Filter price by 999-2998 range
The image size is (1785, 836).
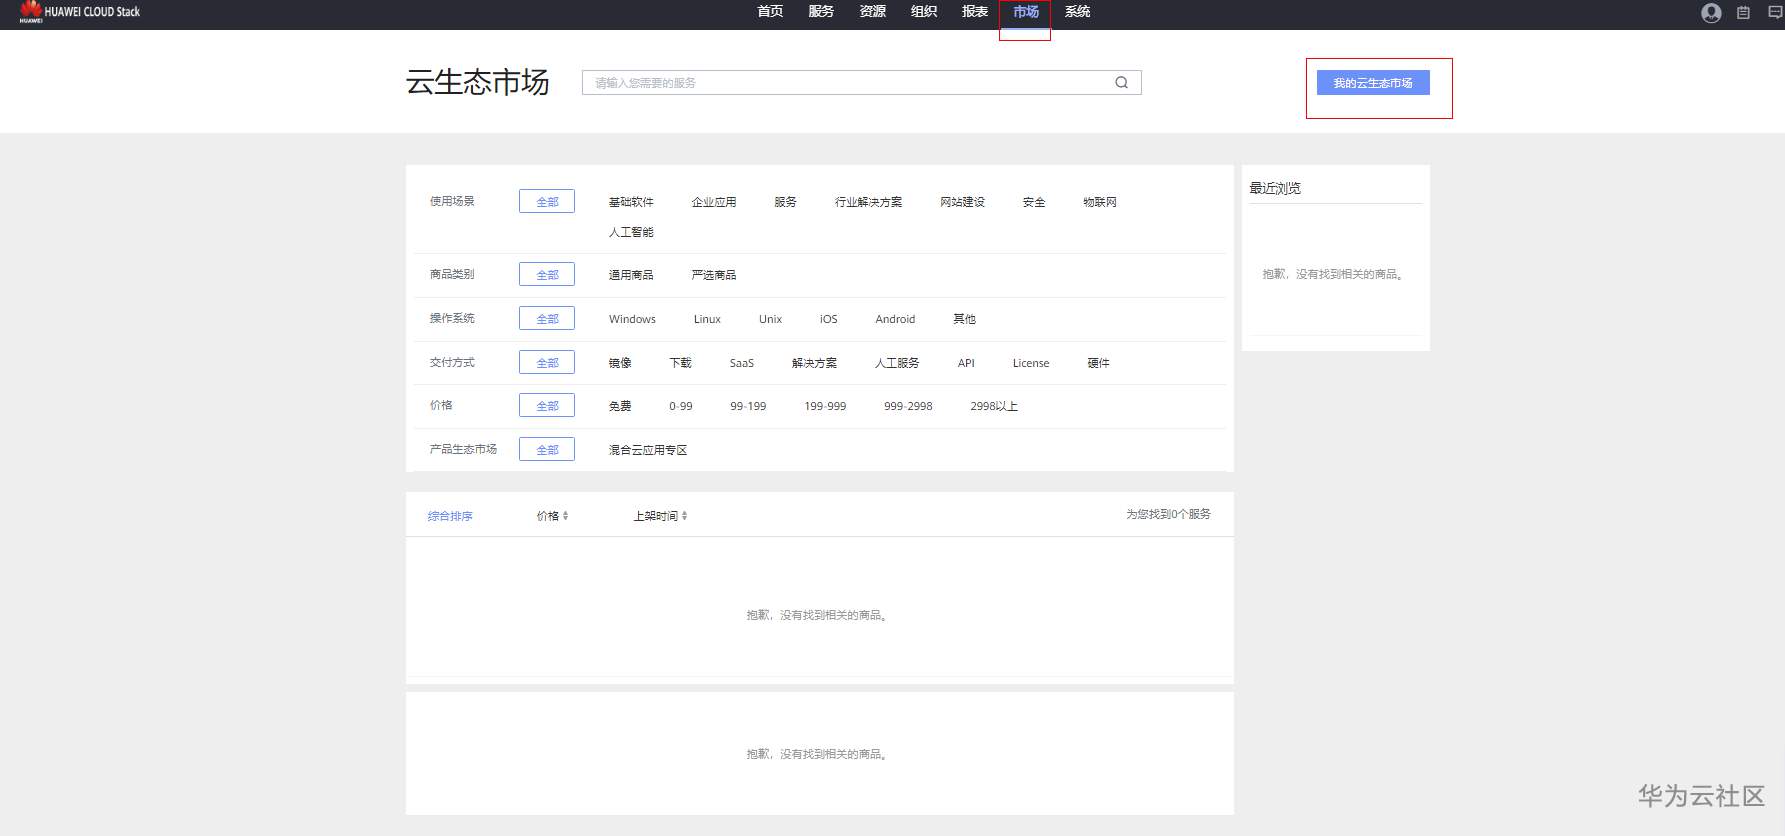tap(908, 406)
